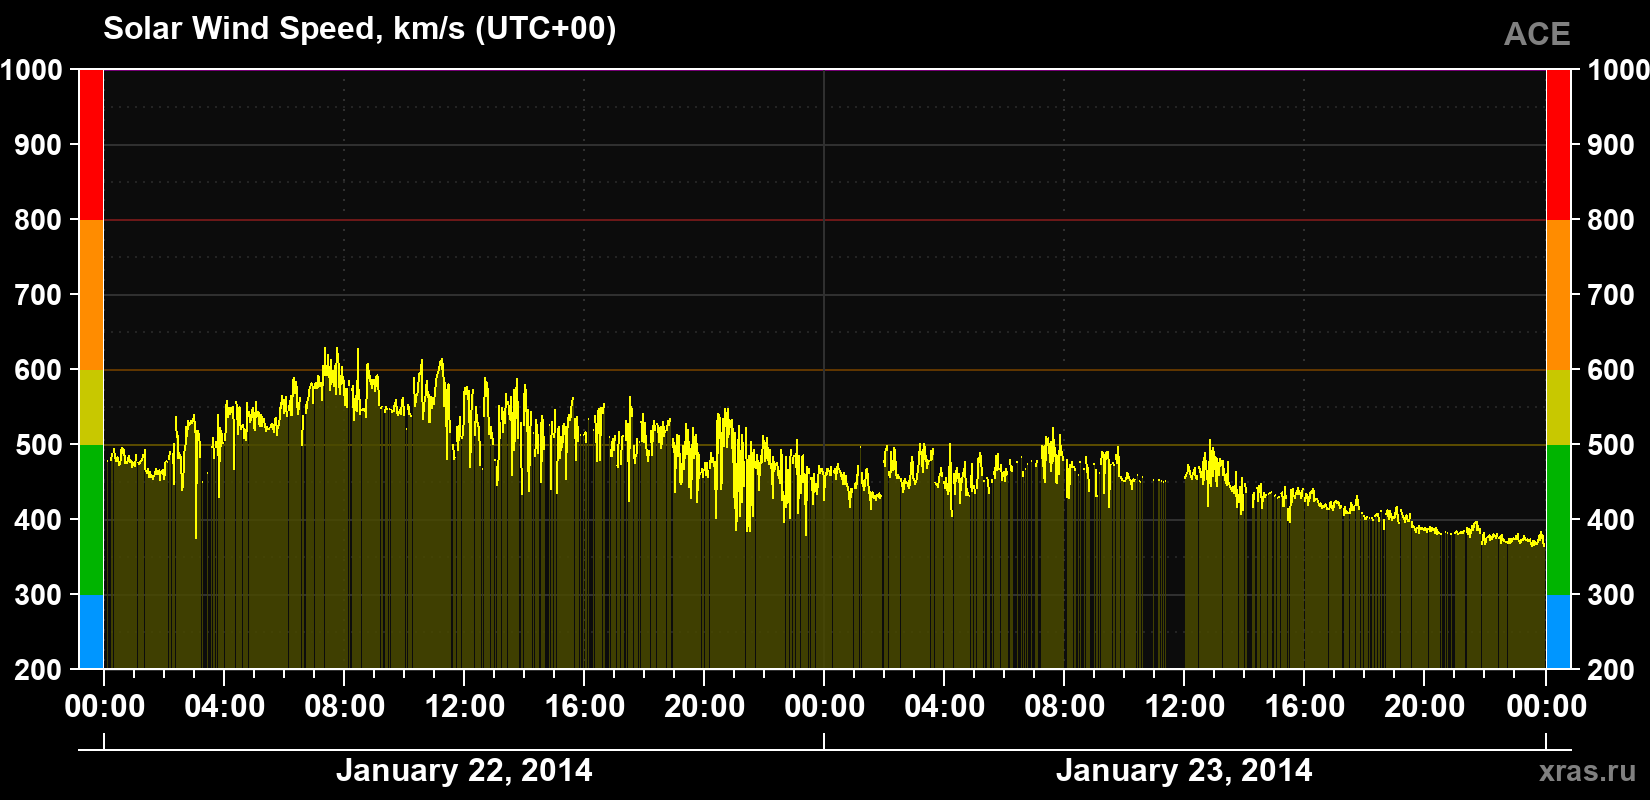The width and height of the screenshot is (1650, 800).
Task: Select the yellow band on the left color scale
Action: coord(91,407)
